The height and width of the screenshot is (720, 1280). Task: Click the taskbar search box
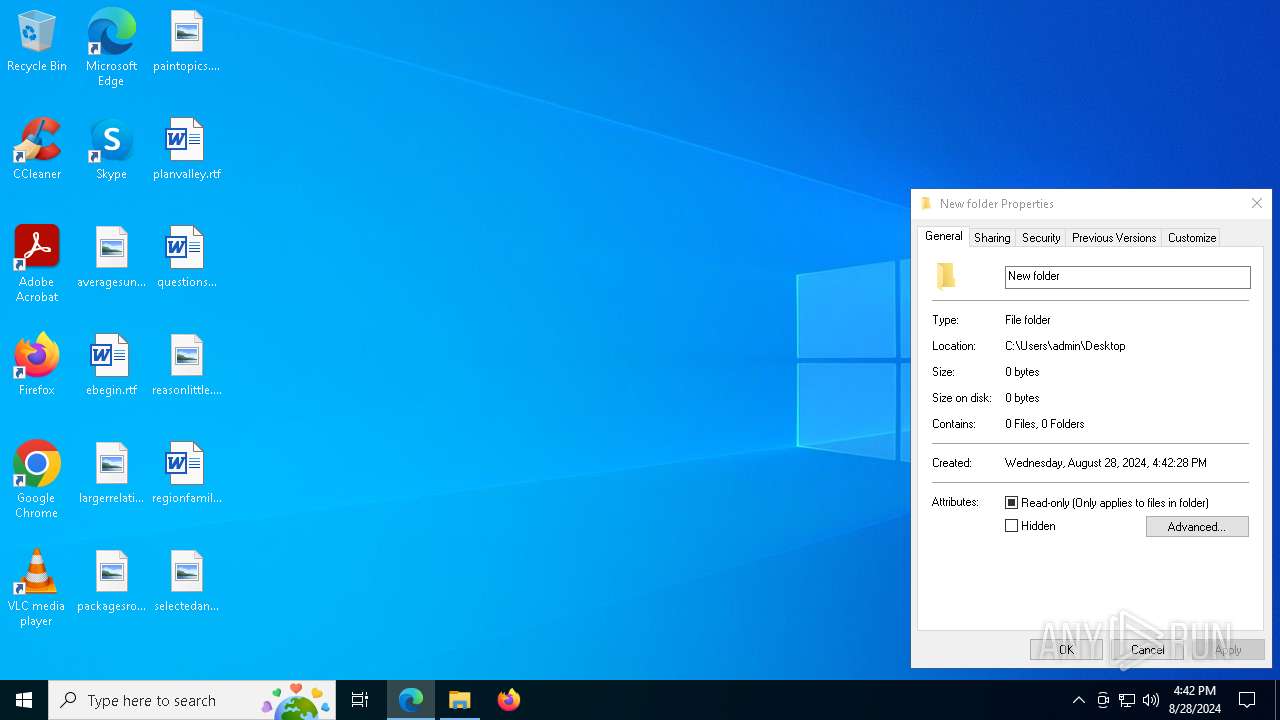[x=192, y=700]
